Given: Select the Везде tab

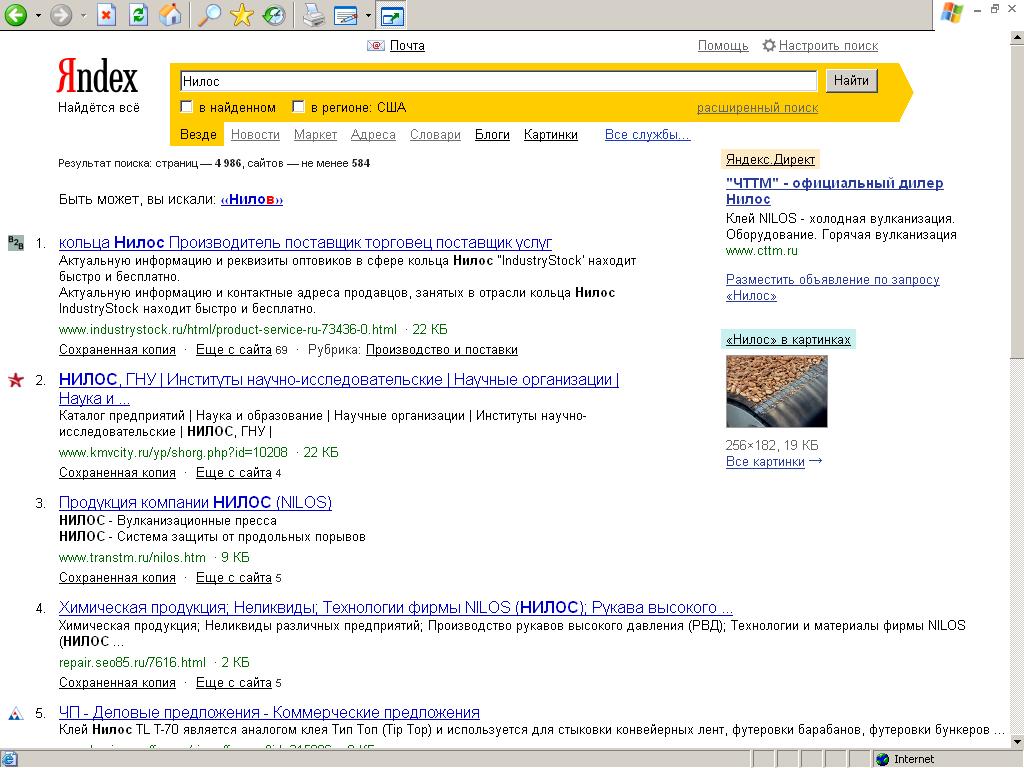Looking at the screenshot, I should tap(198, 135).
